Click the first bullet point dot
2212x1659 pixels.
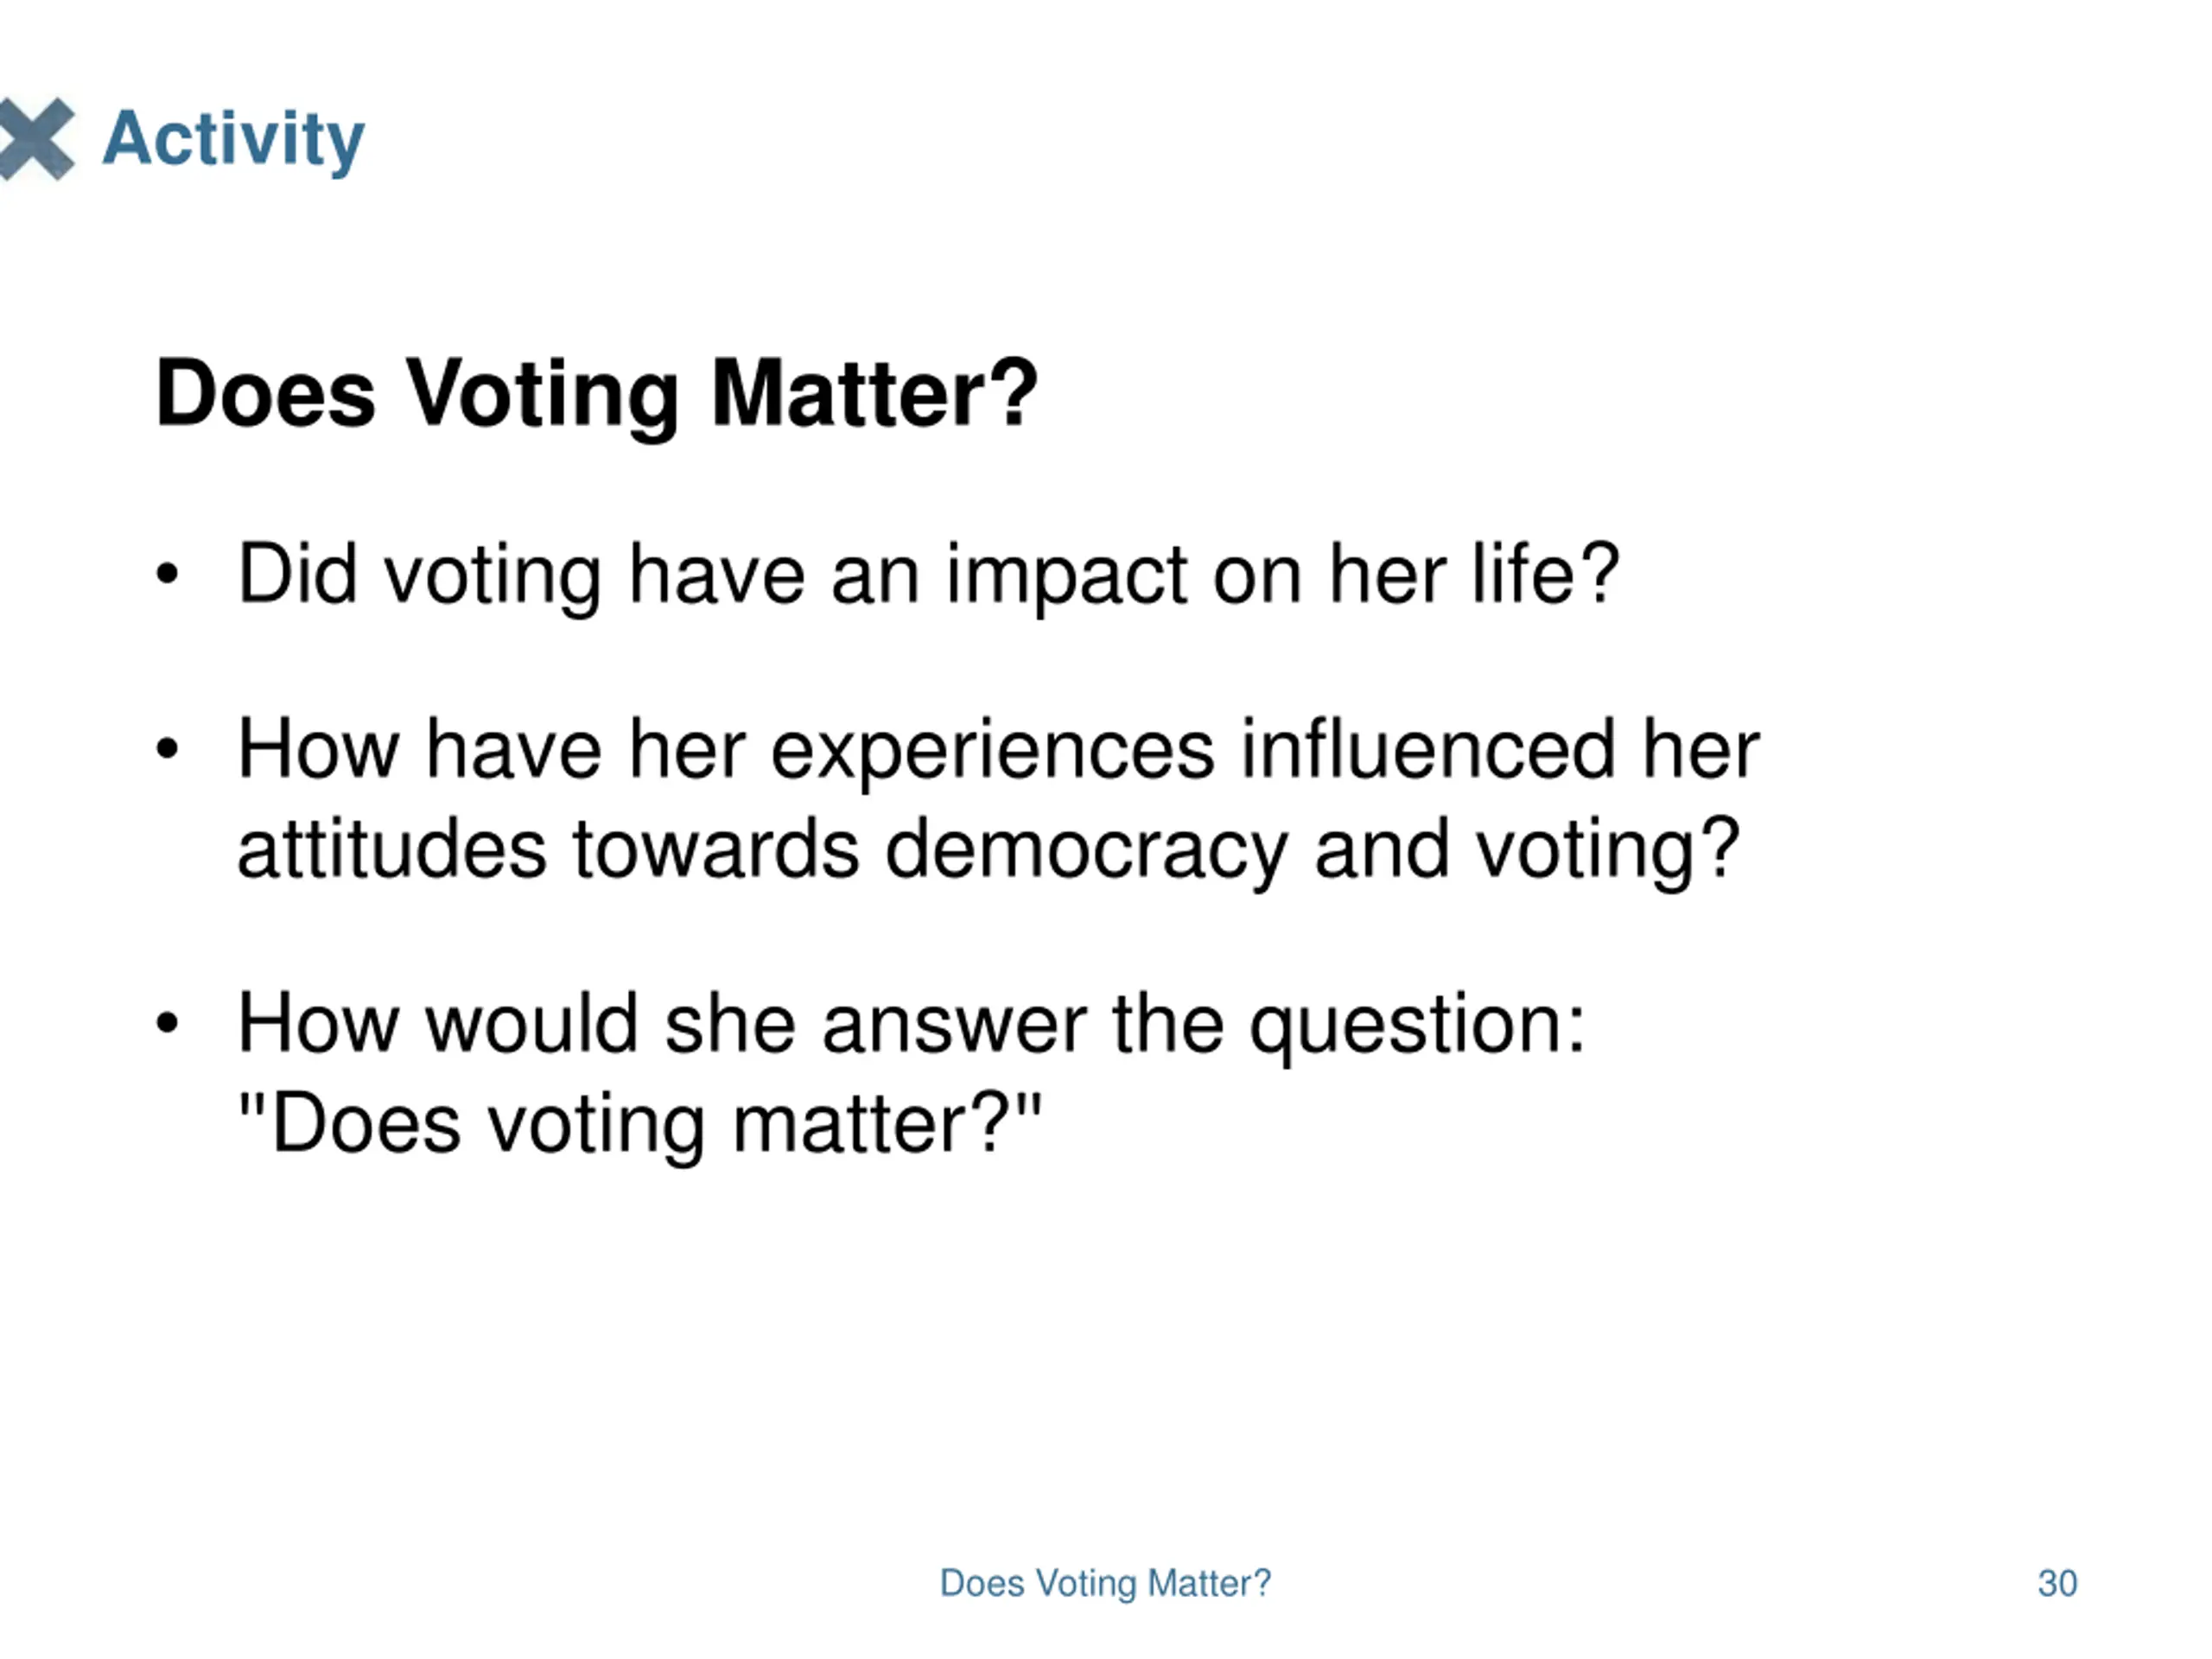pyautogui.click(x=167, y=575)
